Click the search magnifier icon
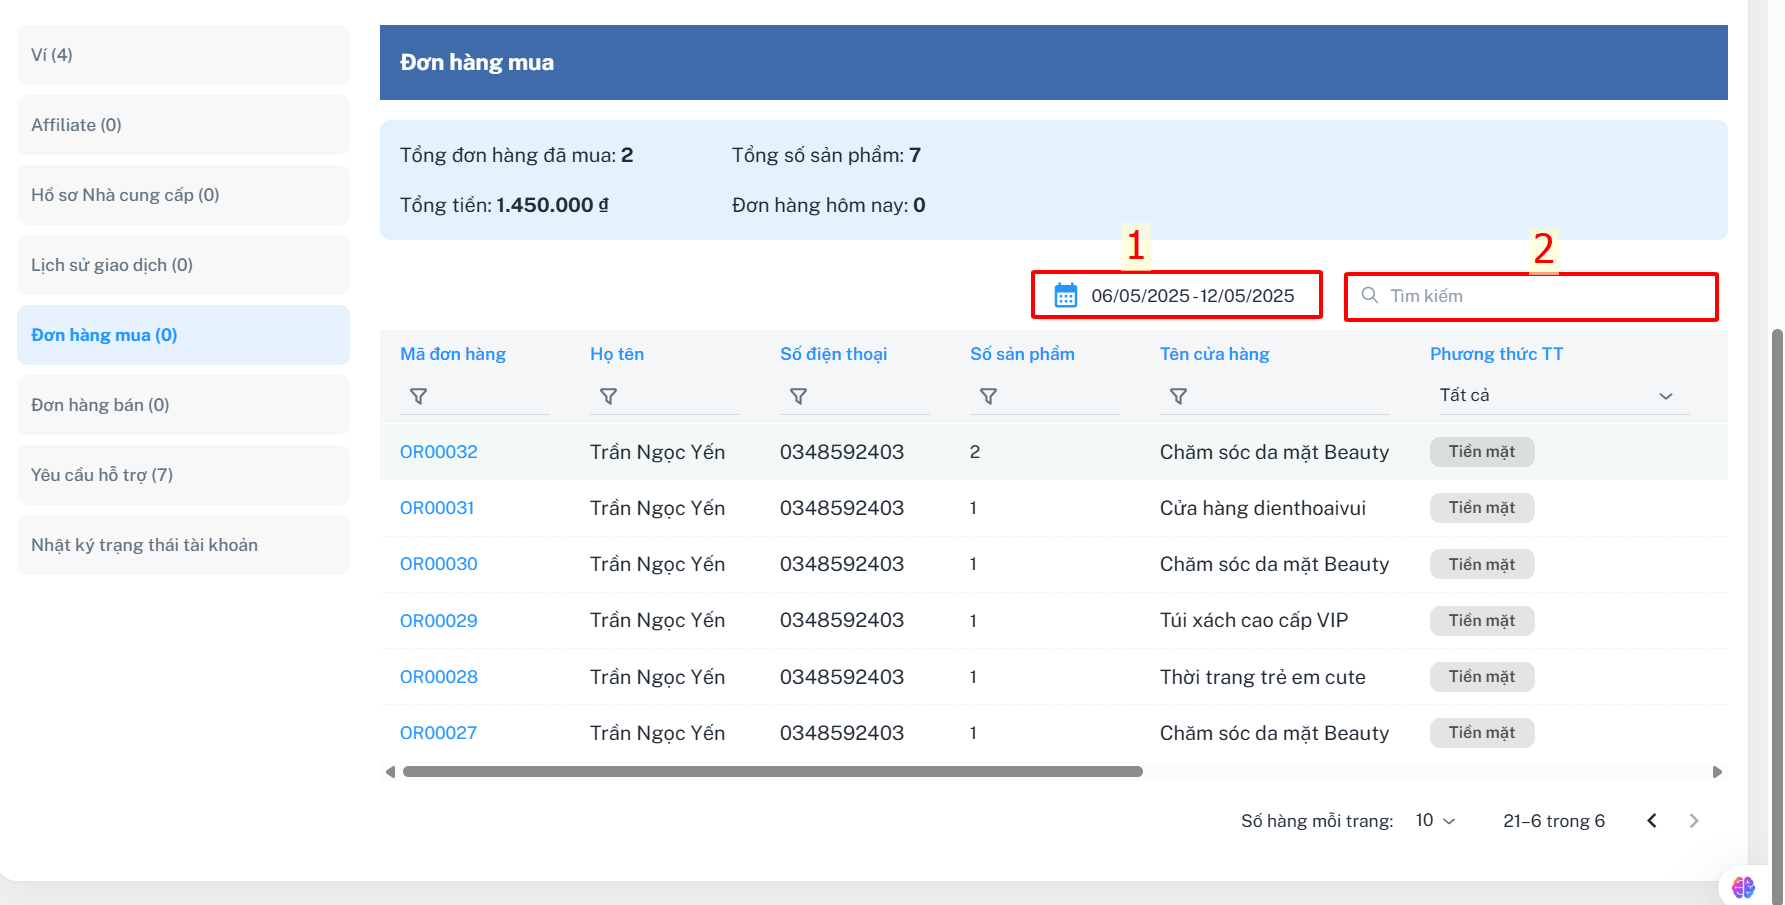Image resolution: width=1785 pixels, height=905 pixels. (x=1370, y=296)
